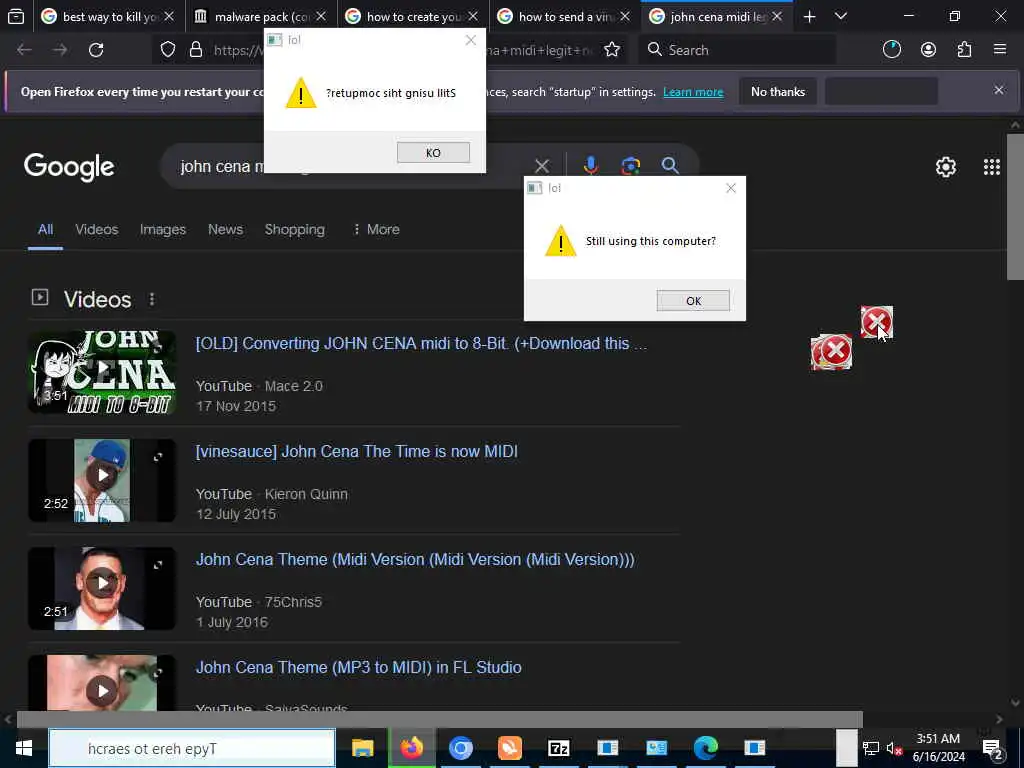The image size is (1024, 768).
Task: Bookmark this page with the star icon
Action: (612, 50)
